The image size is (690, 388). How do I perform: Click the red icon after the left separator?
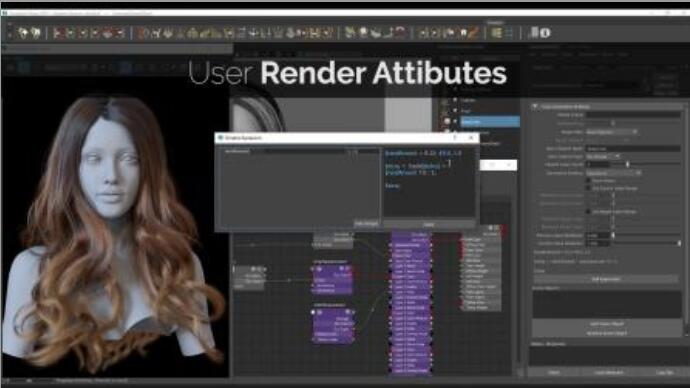58,33
